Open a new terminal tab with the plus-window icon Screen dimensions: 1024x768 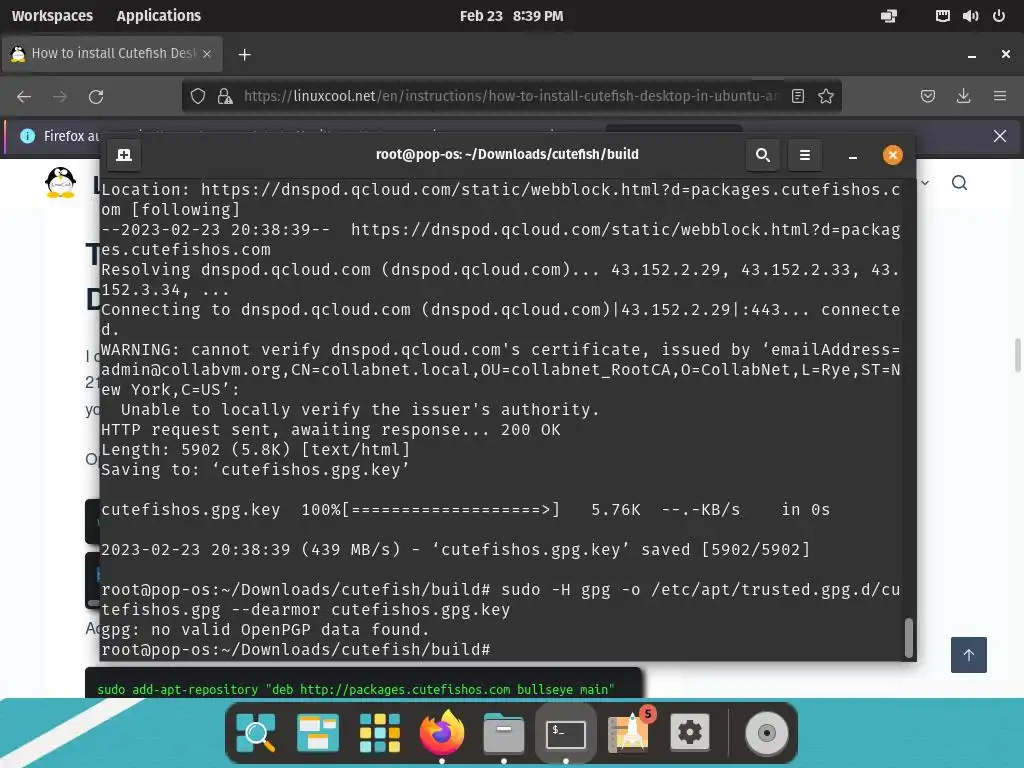(123, 155)
